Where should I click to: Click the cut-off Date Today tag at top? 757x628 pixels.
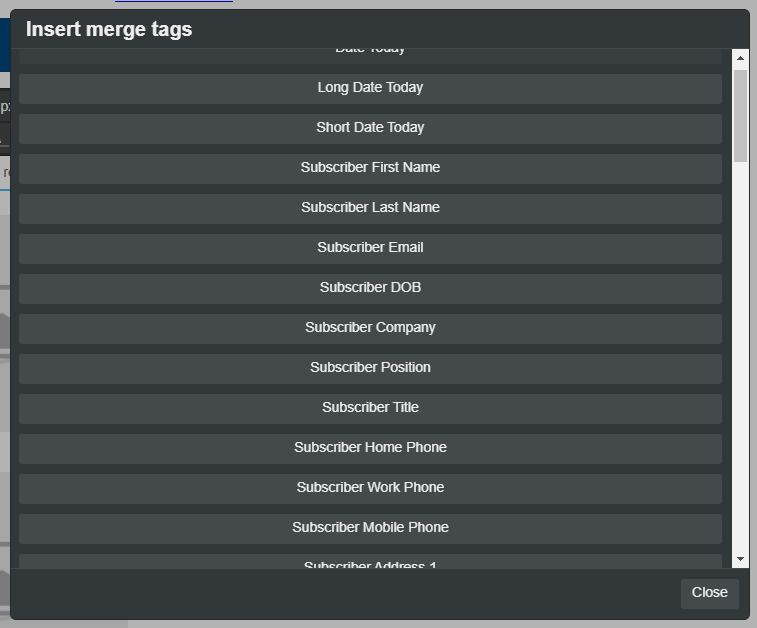point(370,55)
